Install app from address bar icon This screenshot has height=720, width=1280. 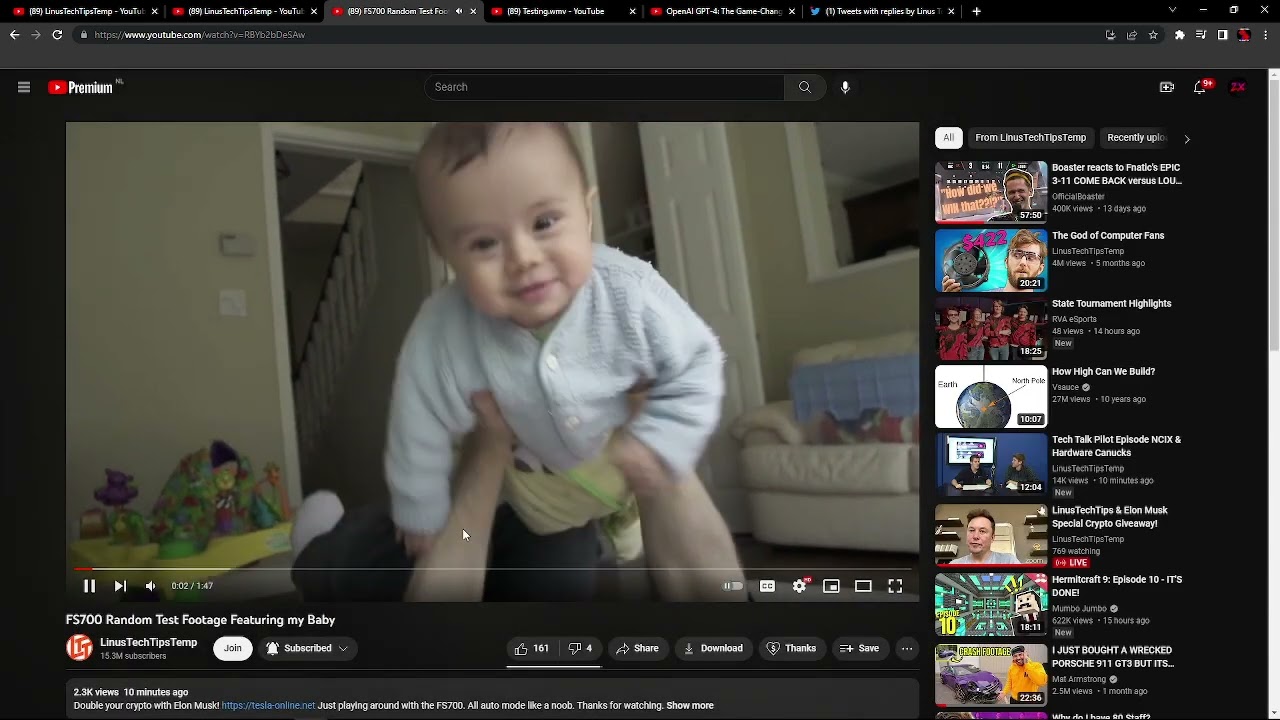click(x=1110, y=34)
